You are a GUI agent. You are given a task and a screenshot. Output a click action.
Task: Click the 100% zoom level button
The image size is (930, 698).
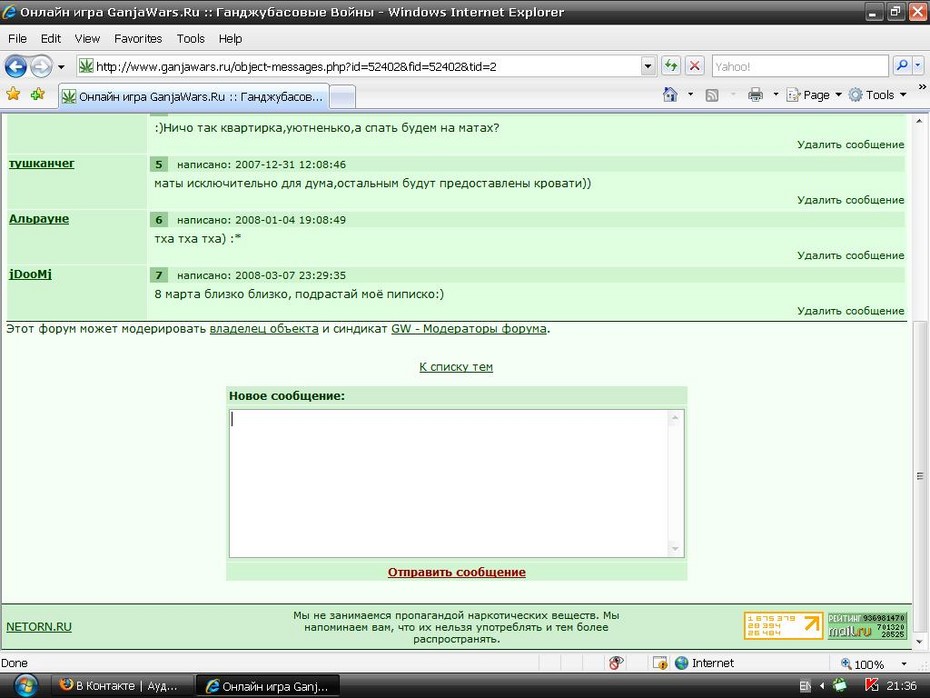coord(862,664)
